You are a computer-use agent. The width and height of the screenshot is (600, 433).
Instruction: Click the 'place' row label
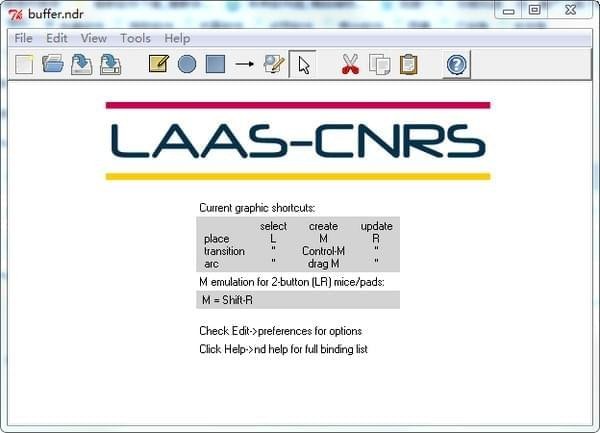[217, 239]
